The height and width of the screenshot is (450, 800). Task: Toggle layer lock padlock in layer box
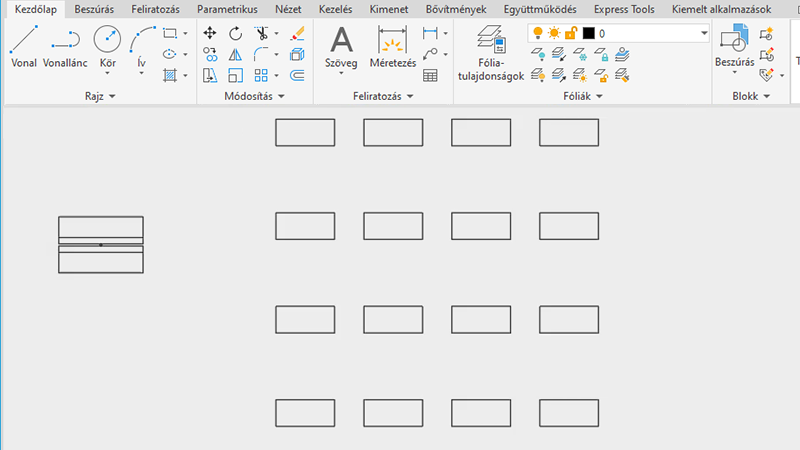(x=570, y=34)
